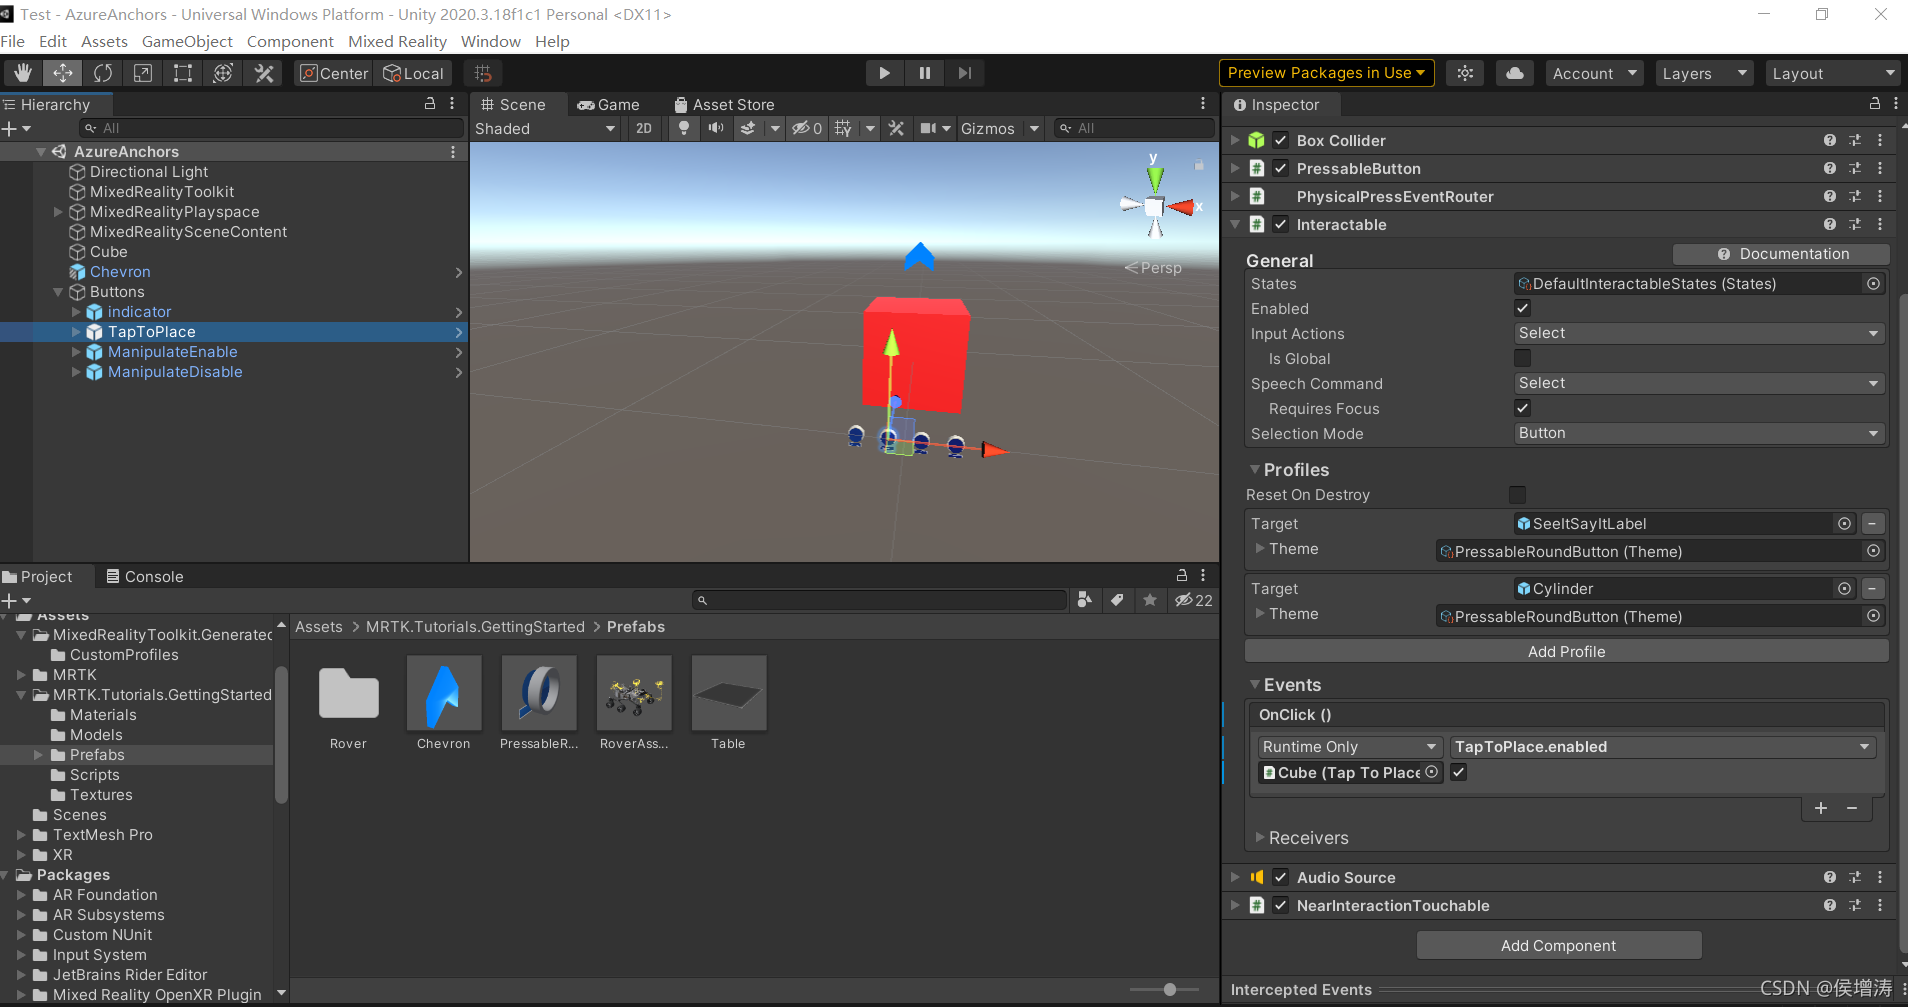This screenshot has width=1908, height=1007.
Task: Click the Add Component button
Action: pyautogui.click(x=1558, y=945)
